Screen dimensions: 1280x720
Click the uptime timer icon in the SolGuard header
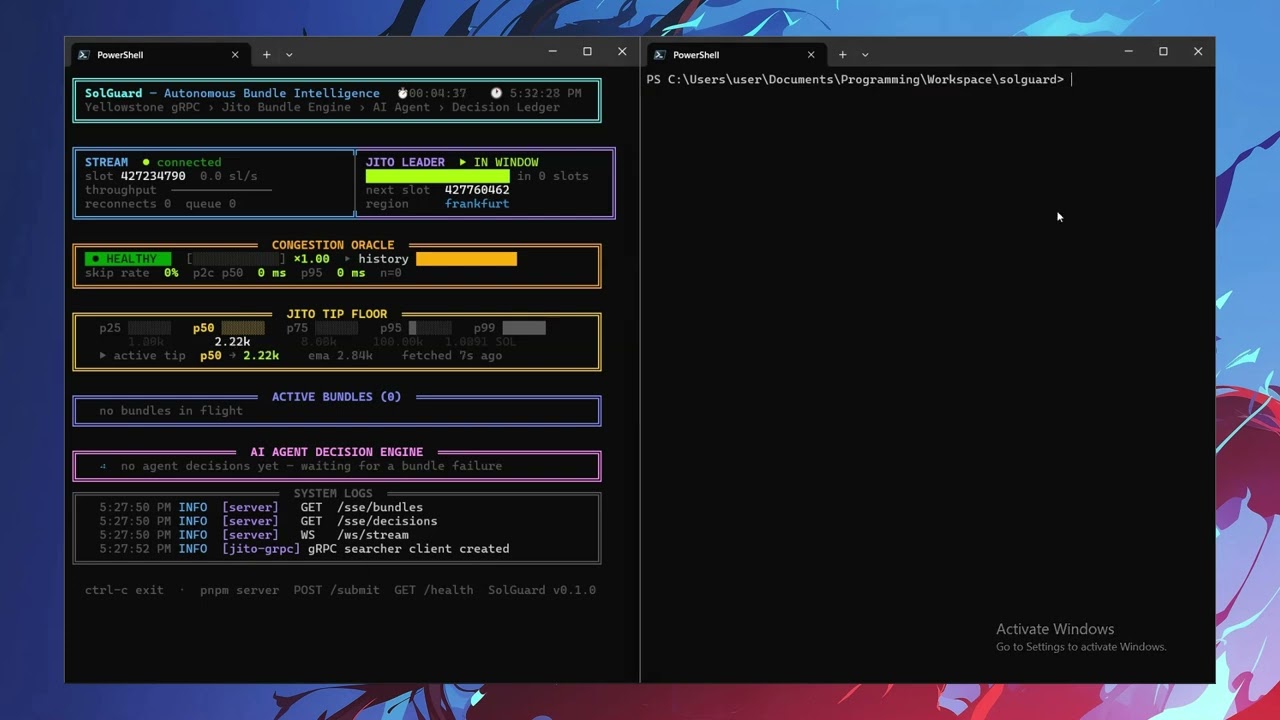(402, 93)
